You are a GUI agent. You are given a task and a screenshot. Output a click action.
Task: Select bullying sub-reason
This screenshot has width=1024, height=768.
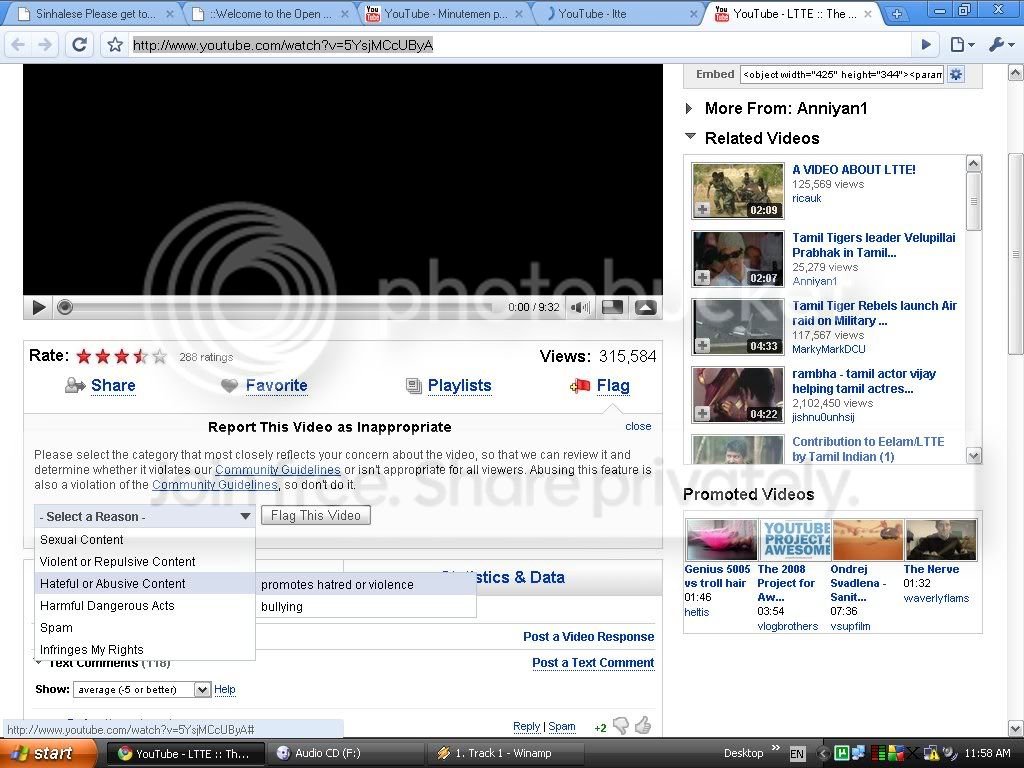(366, 606)
